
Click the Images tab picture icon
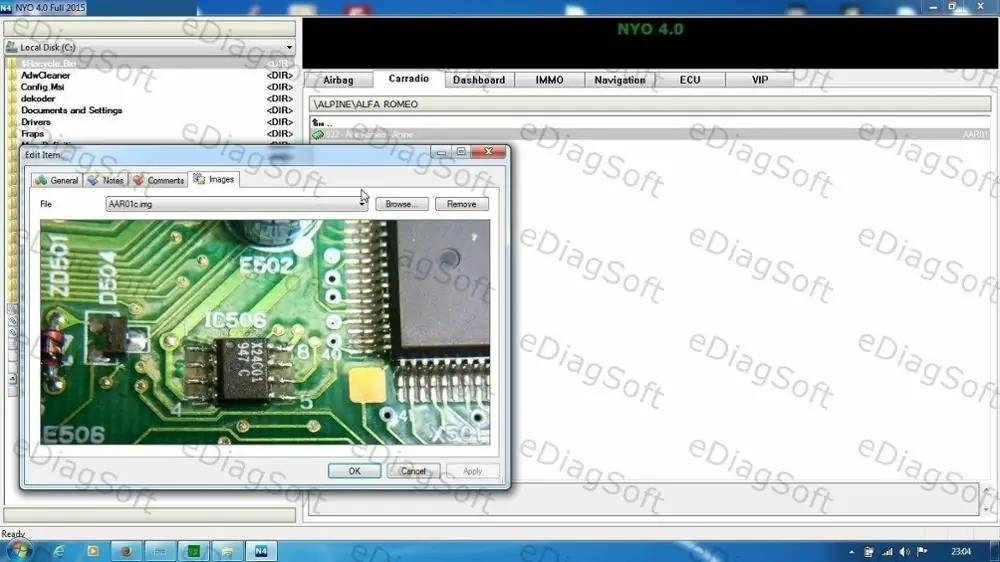tap(199, 179)
